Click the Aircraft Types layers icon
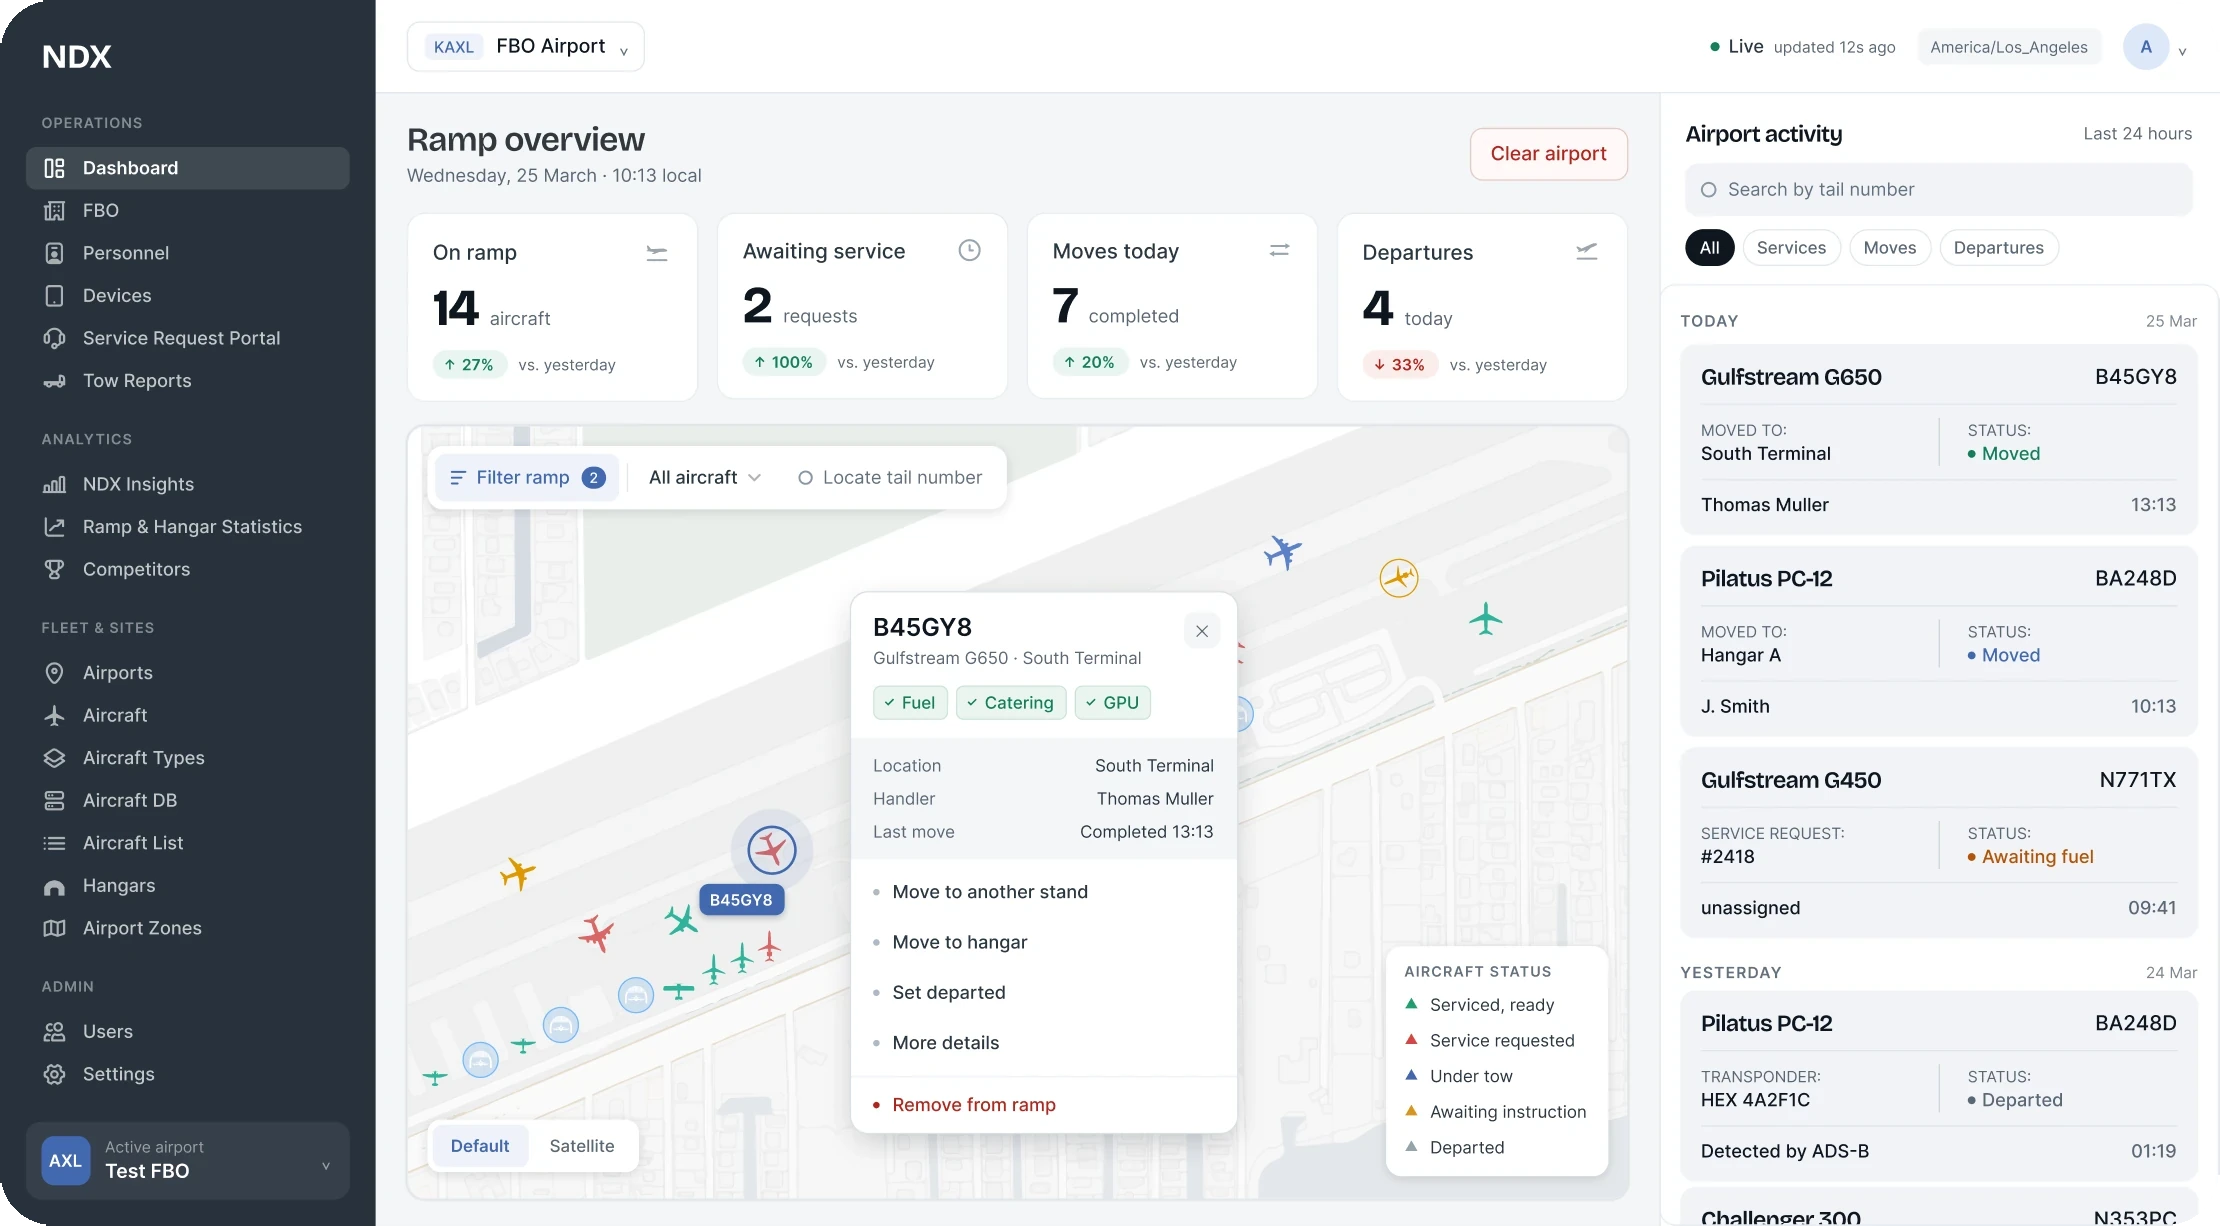This screenshot has height=1226, width=2220. (x=55, y=758)
